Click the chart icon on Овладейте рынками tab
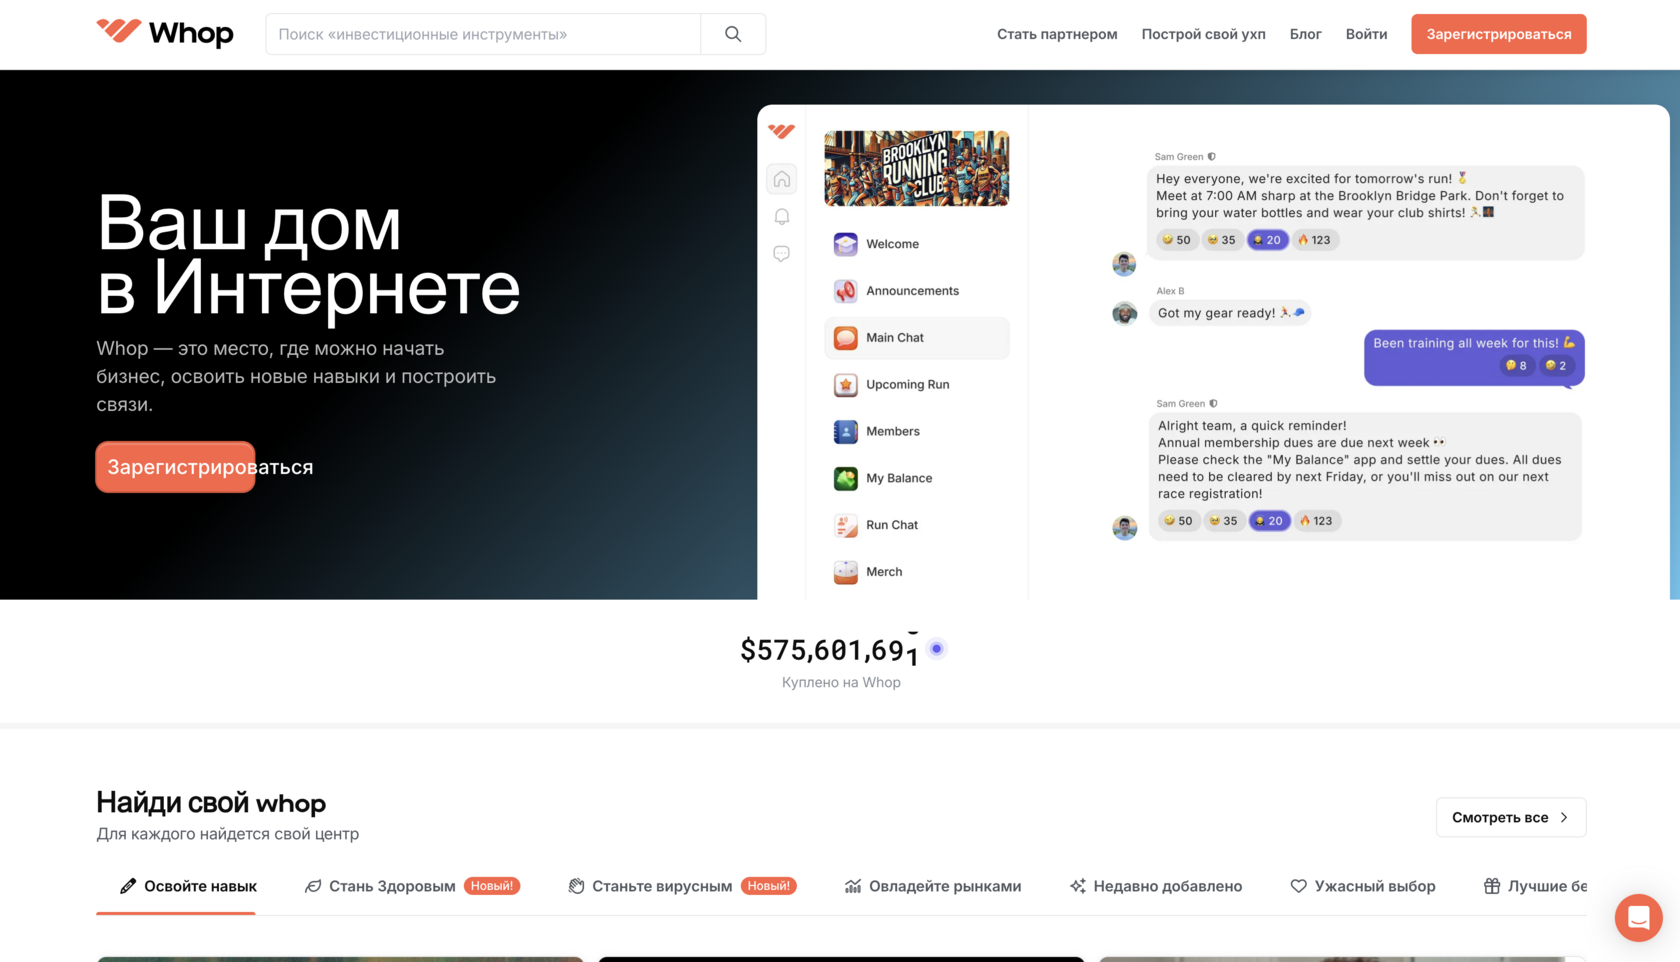Screen dimensions: 1680x962 (x=853, y=886)
